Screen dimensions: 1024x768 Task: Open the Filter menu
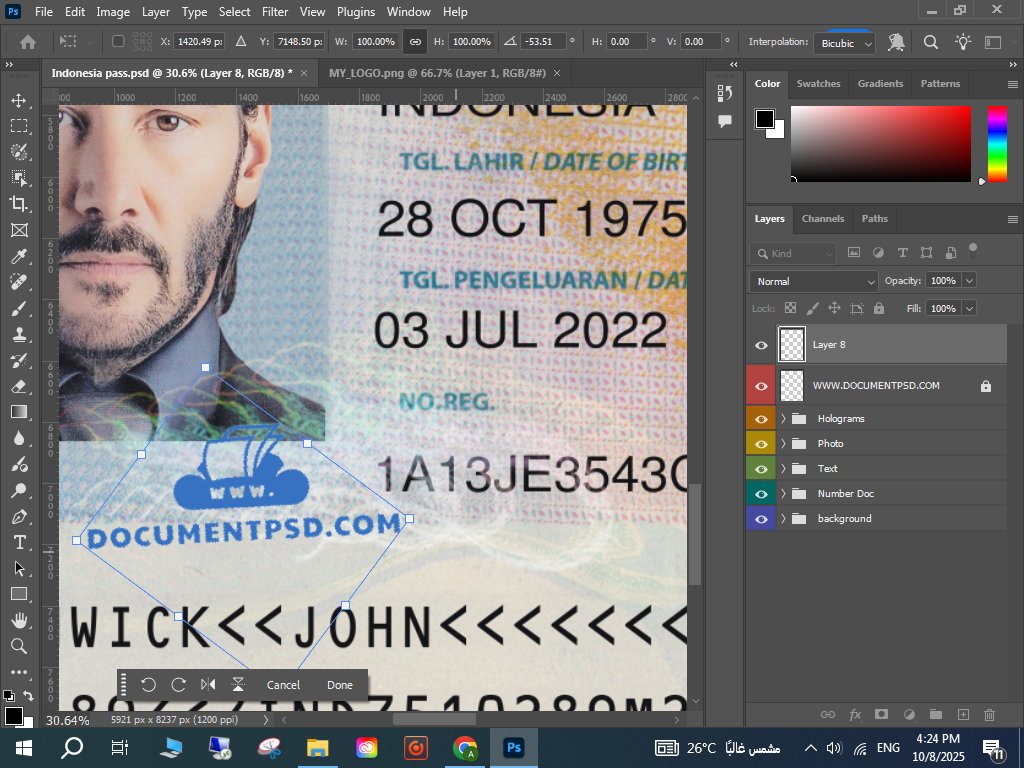click(274, 12)
